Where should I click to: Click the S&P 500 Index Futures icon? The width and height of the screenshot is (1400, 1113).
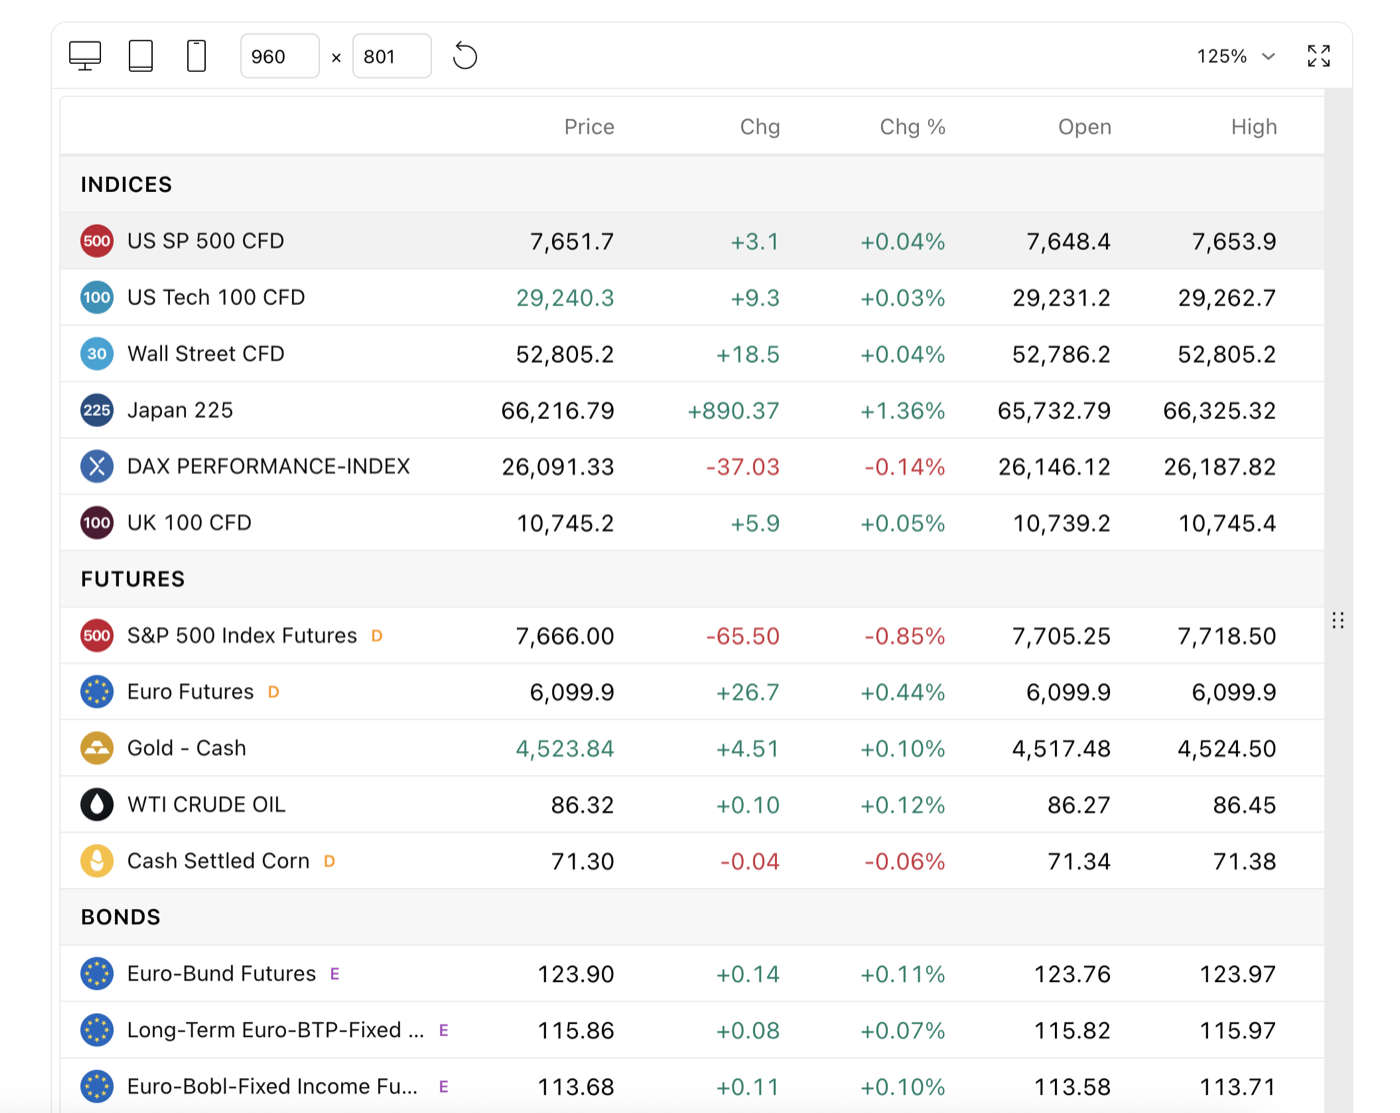(97, 635)
